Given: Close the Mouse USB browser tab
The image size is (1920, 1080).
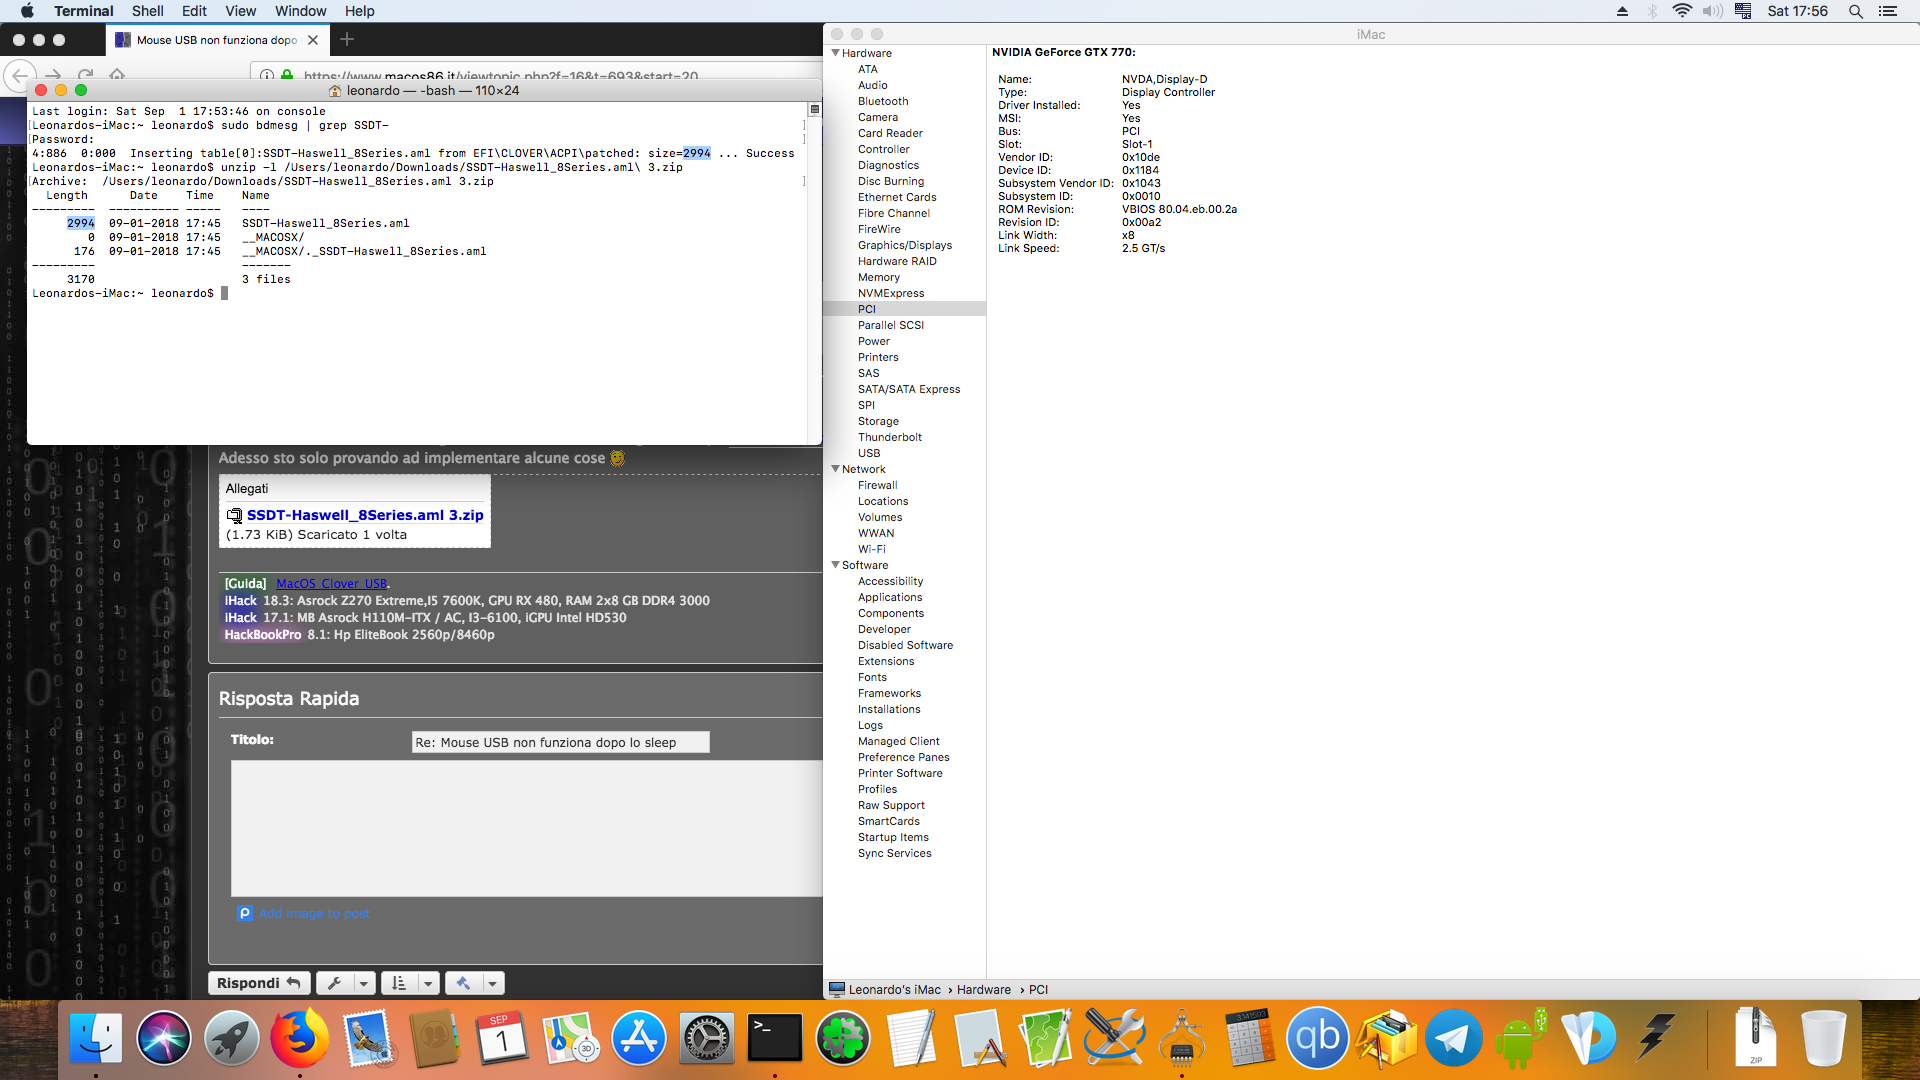Looking at the screenshot, I should [313, 40].
